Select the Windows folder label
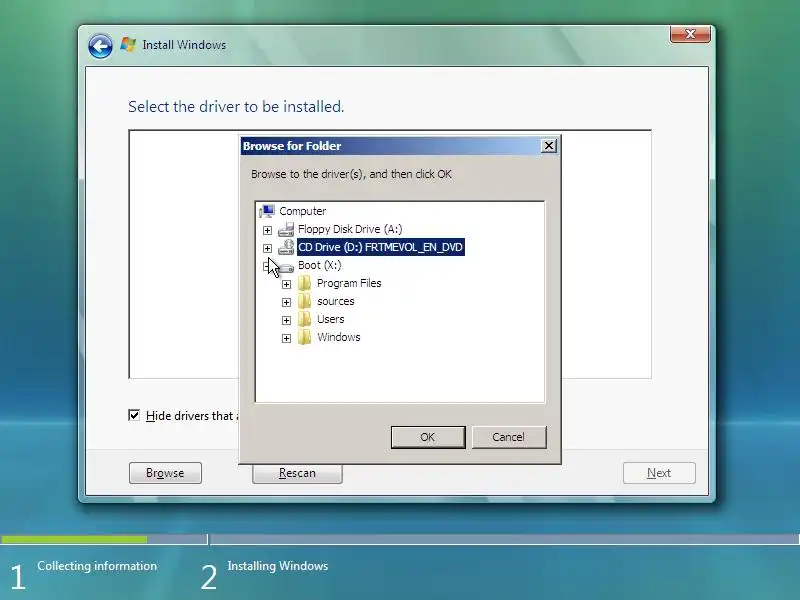This screenshot has height=600, width=800. tap(339, 337)
